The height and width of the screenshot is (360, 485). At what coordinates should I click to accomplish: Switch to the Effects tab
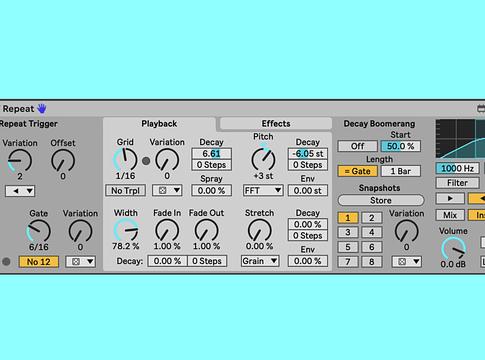pyautogui.click(x=276, y=124)
